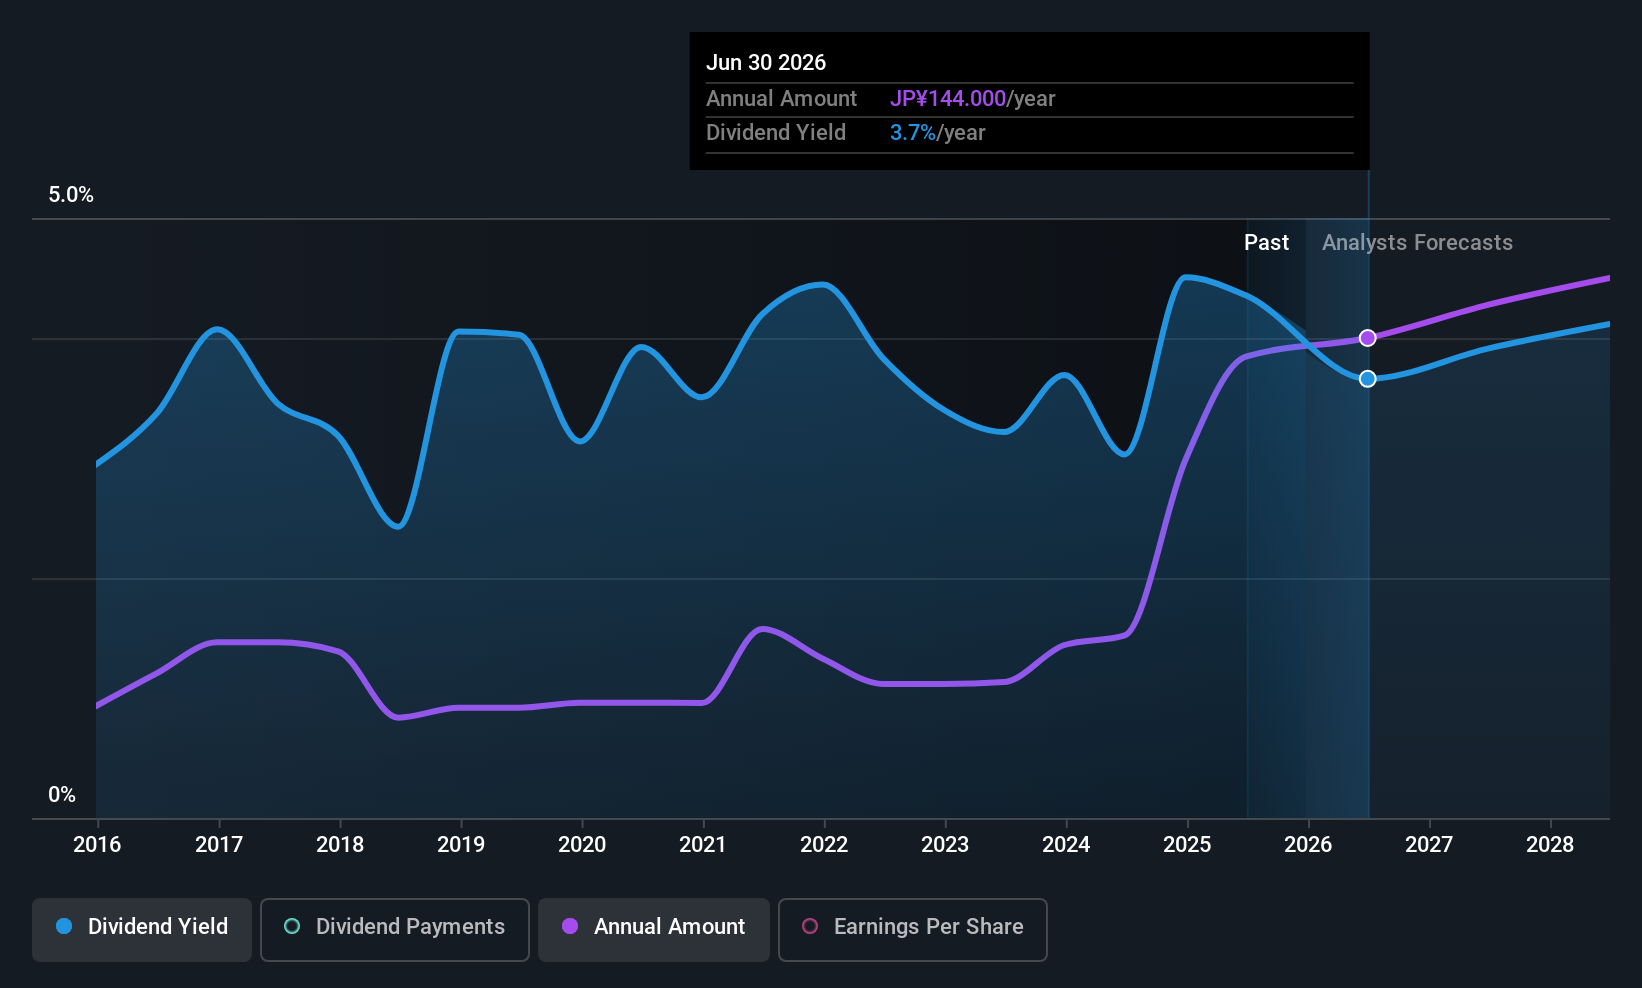Viewport: 1642px width, 988px height.
Task: Click the Jun 30 2026 tooltip date
Action: click(766, 63)
